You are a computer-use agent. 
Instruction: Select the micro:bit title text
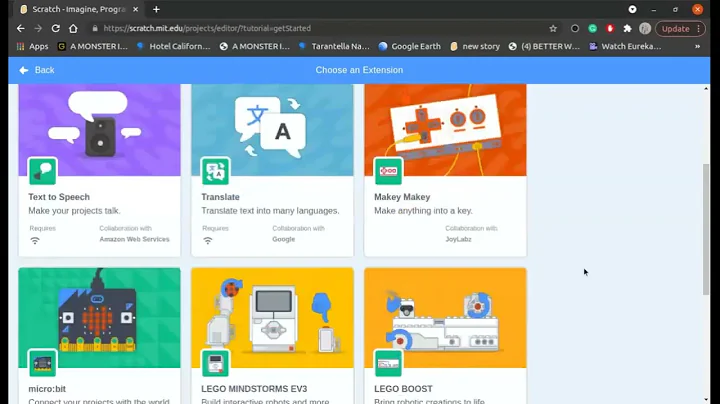click(x=47, y=389)
